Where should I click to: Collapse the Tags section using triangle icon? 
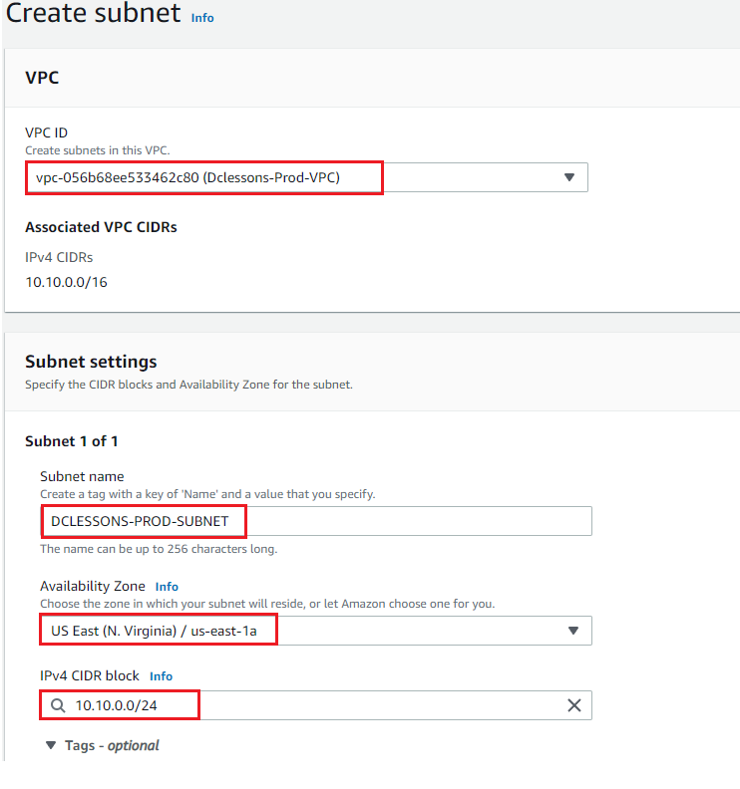(51, 745)
